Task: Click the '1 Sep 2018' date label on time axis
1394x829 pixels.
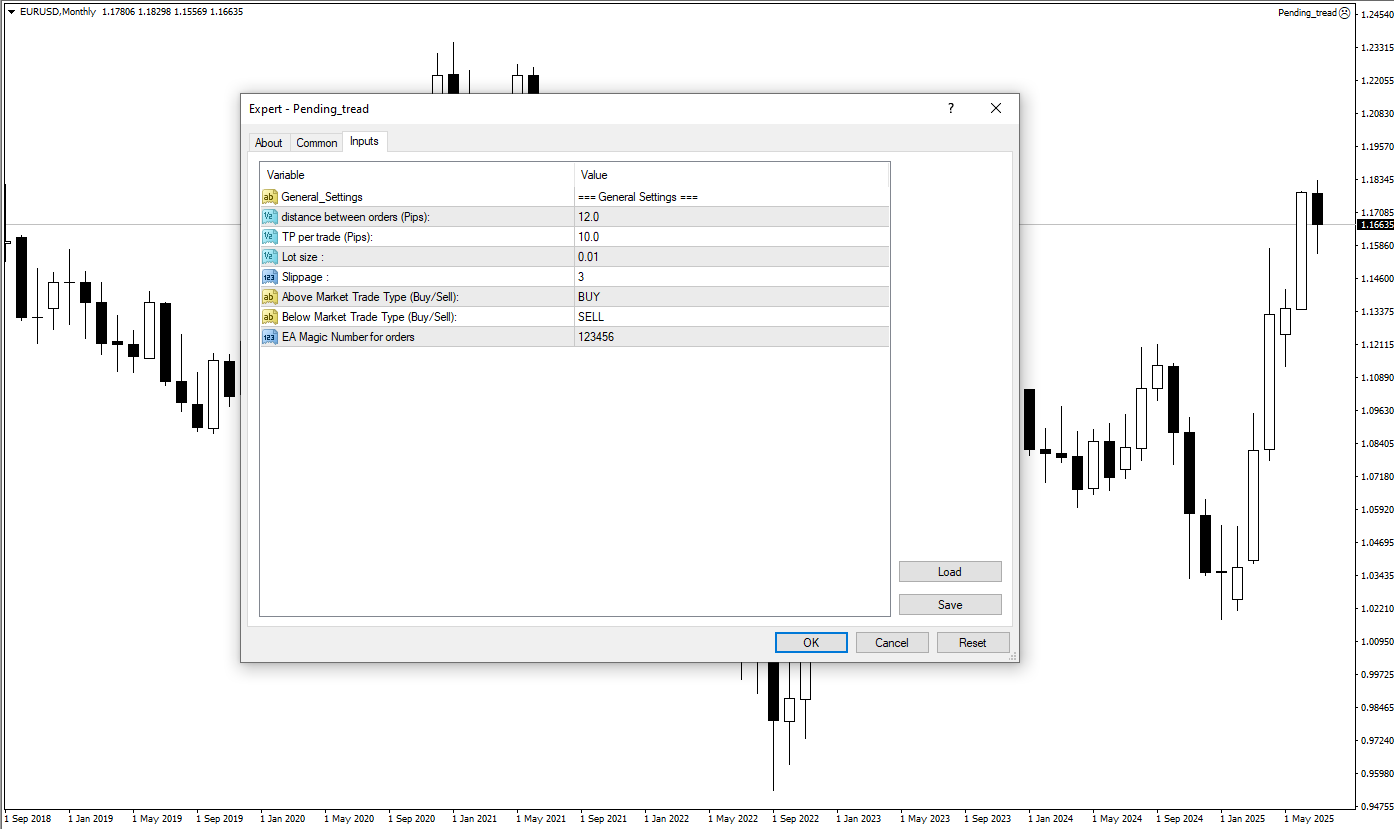Action: pos(29,819)
